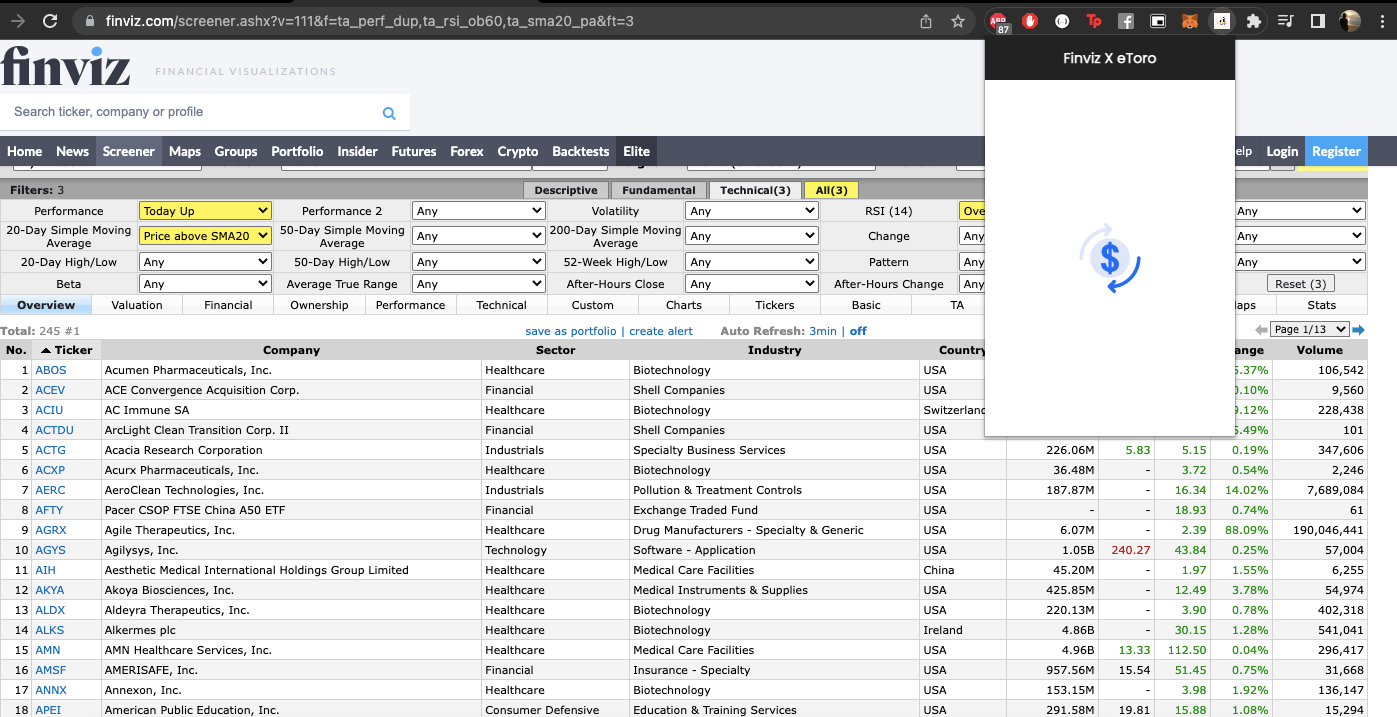Open the Chrome profile avatar
Image resolution: width=1397 pixels, height=717 pixels.
1350,20
